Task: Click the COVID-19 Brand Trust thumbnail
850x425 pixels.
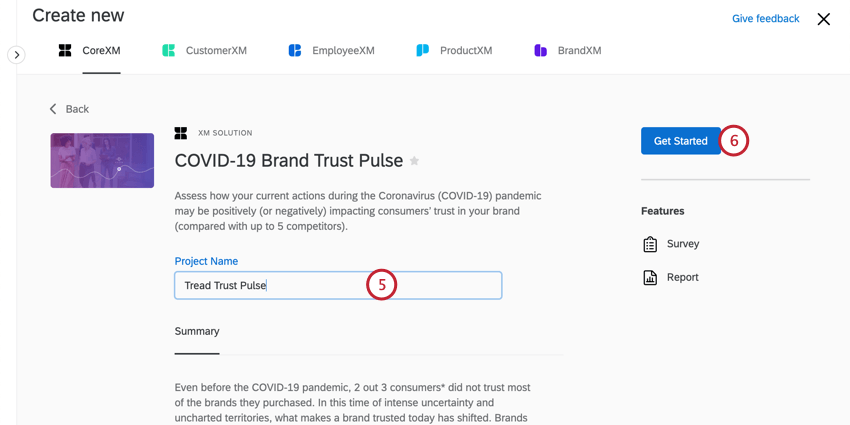Action: pyautogui.click(x=102, y=160)
